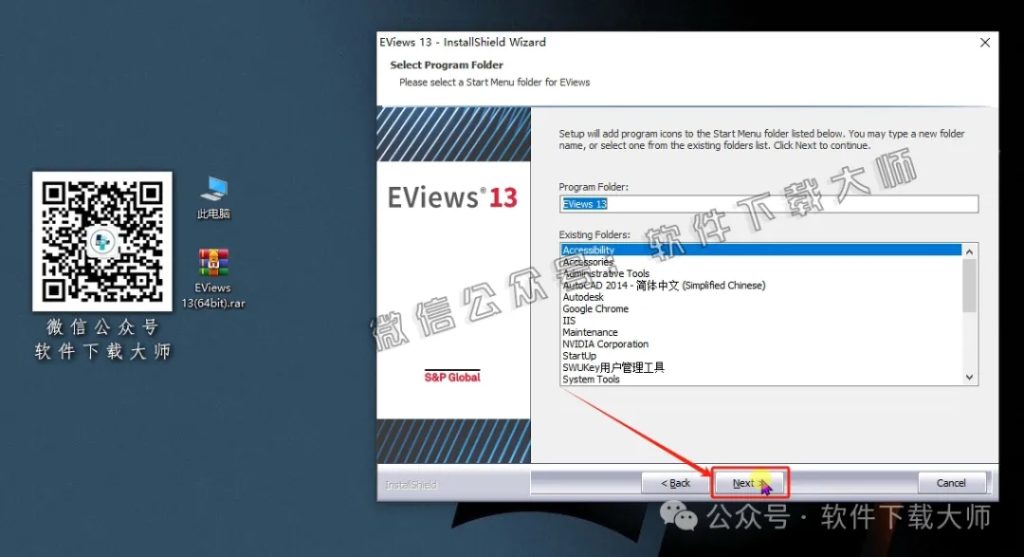Image resolution: width=1024 pixels, height=557 pixels.
Task: Select NVIDIA Corporation folder entry
Action: pos(761,344)
